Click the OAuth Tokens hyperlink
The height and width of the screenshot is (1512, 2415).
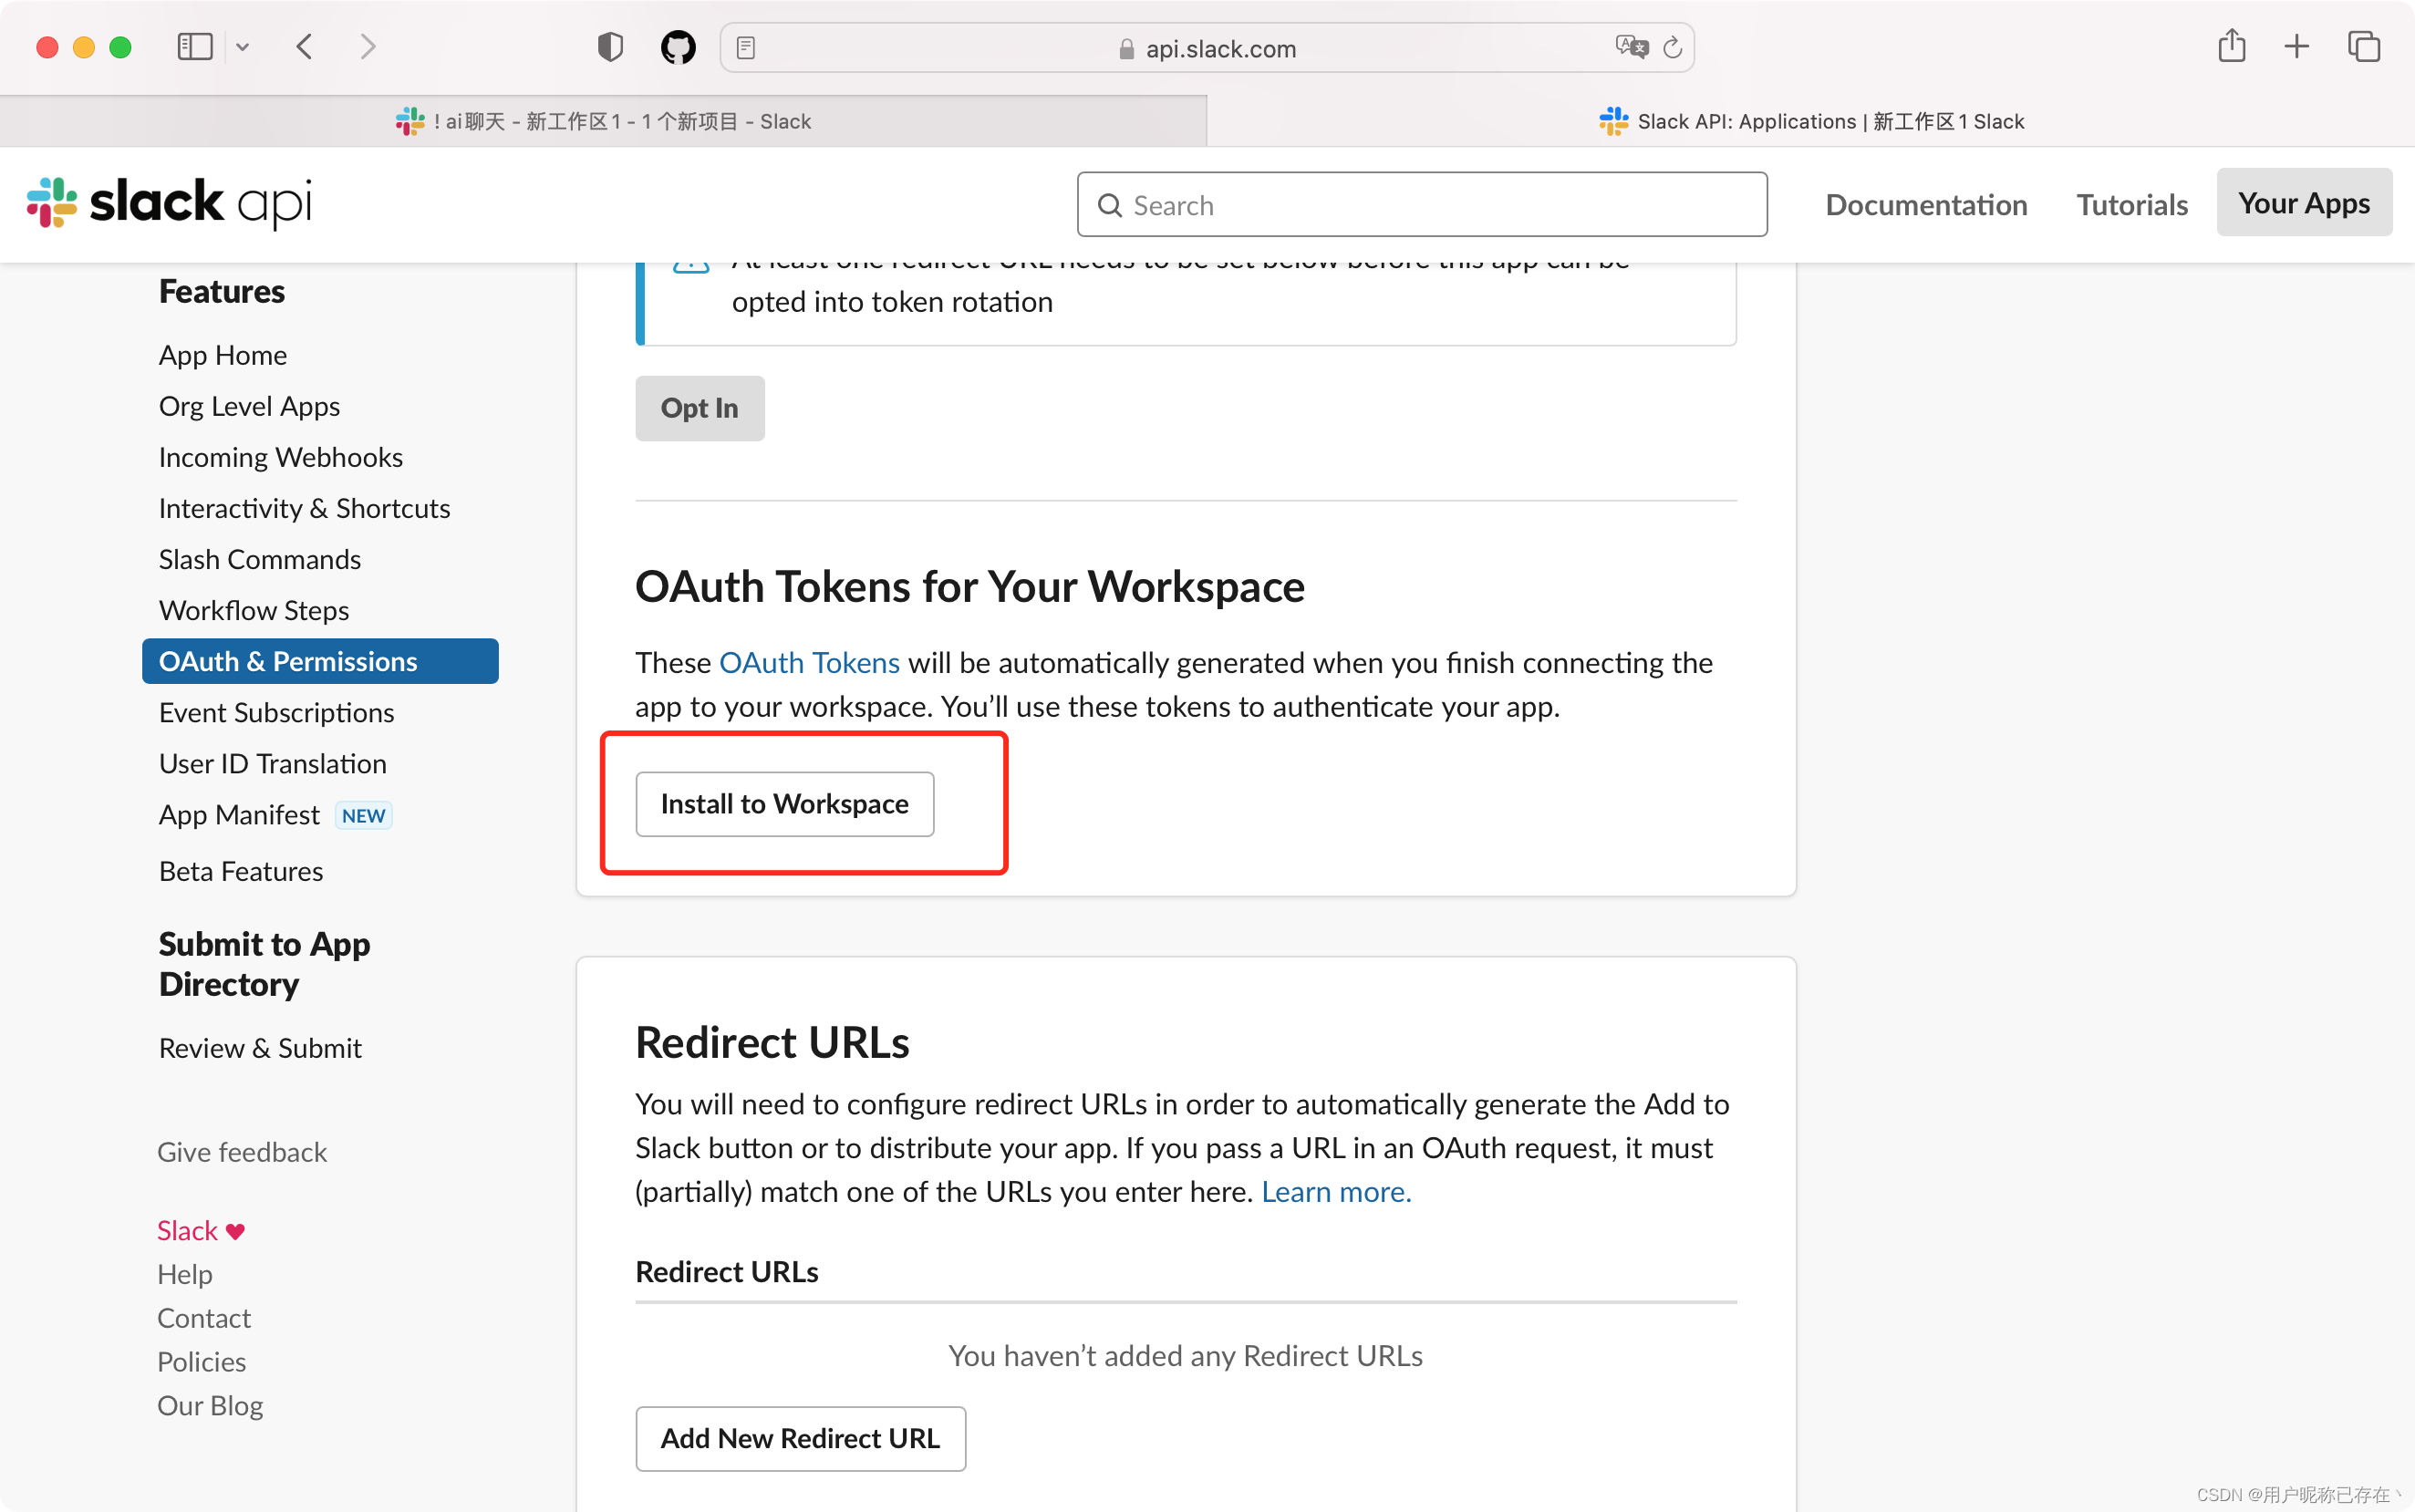coord(808,662)
